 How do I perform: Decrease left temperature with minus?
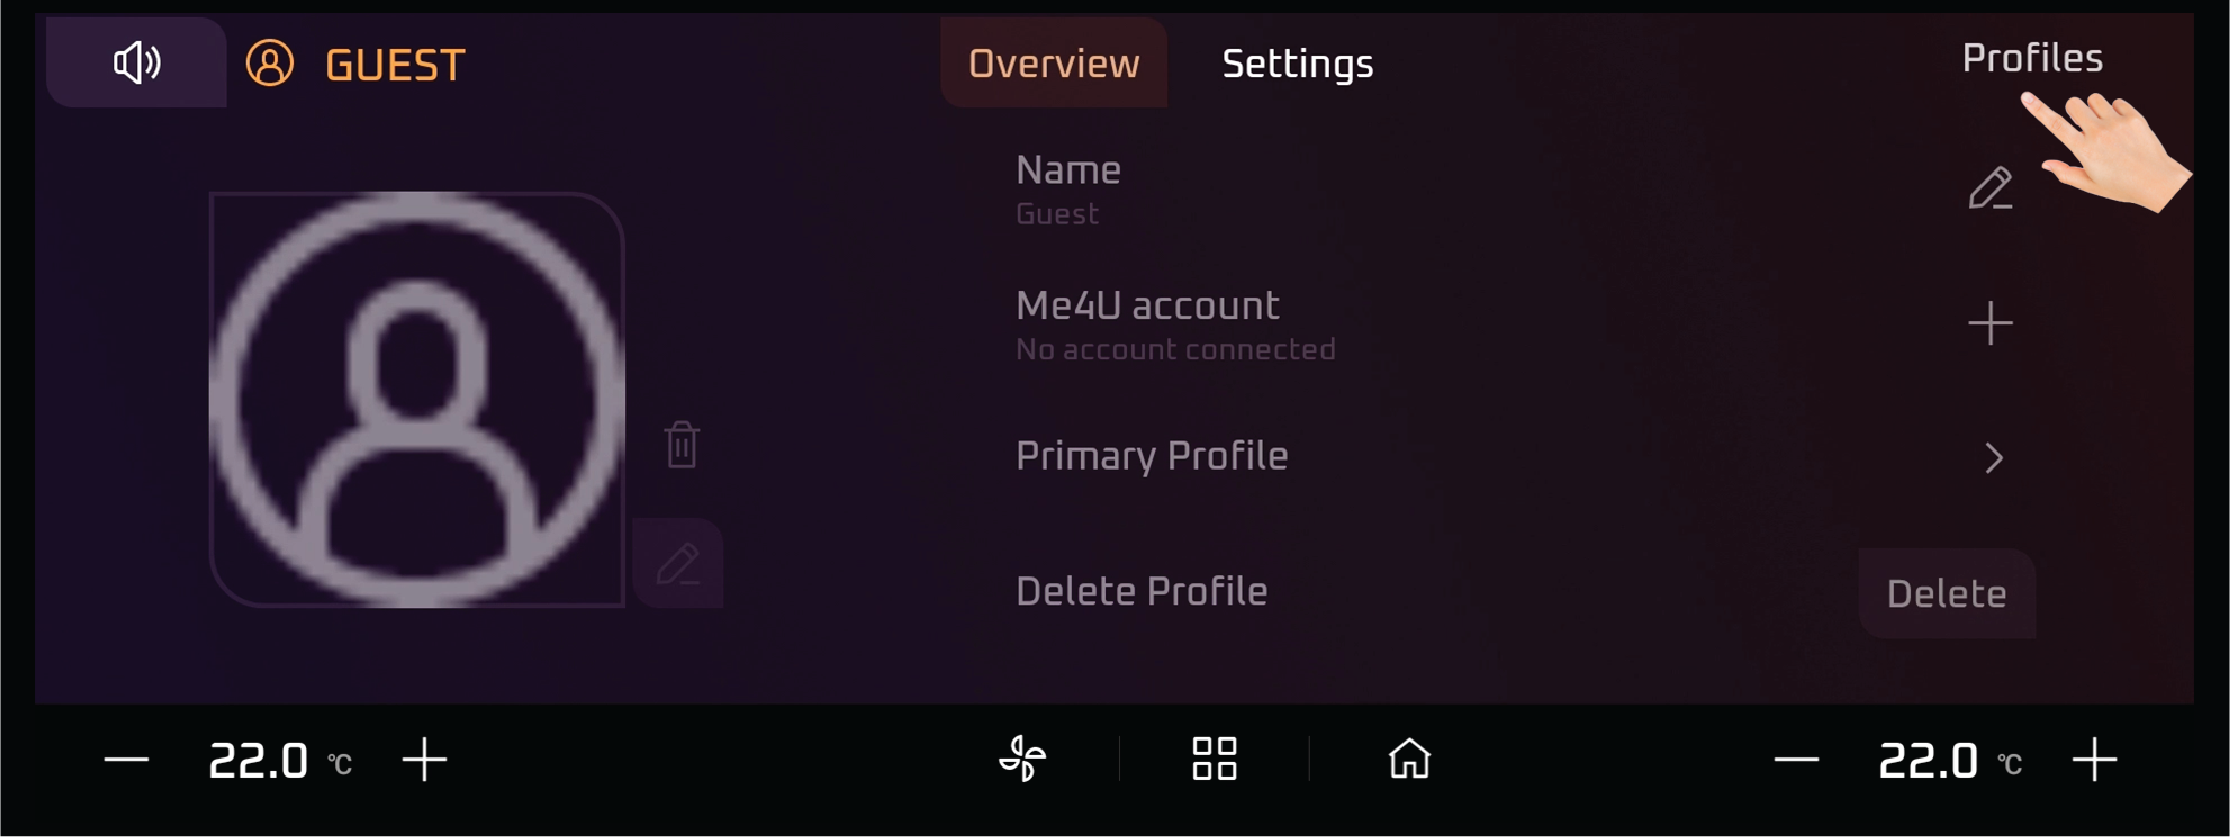coord(126,760)
